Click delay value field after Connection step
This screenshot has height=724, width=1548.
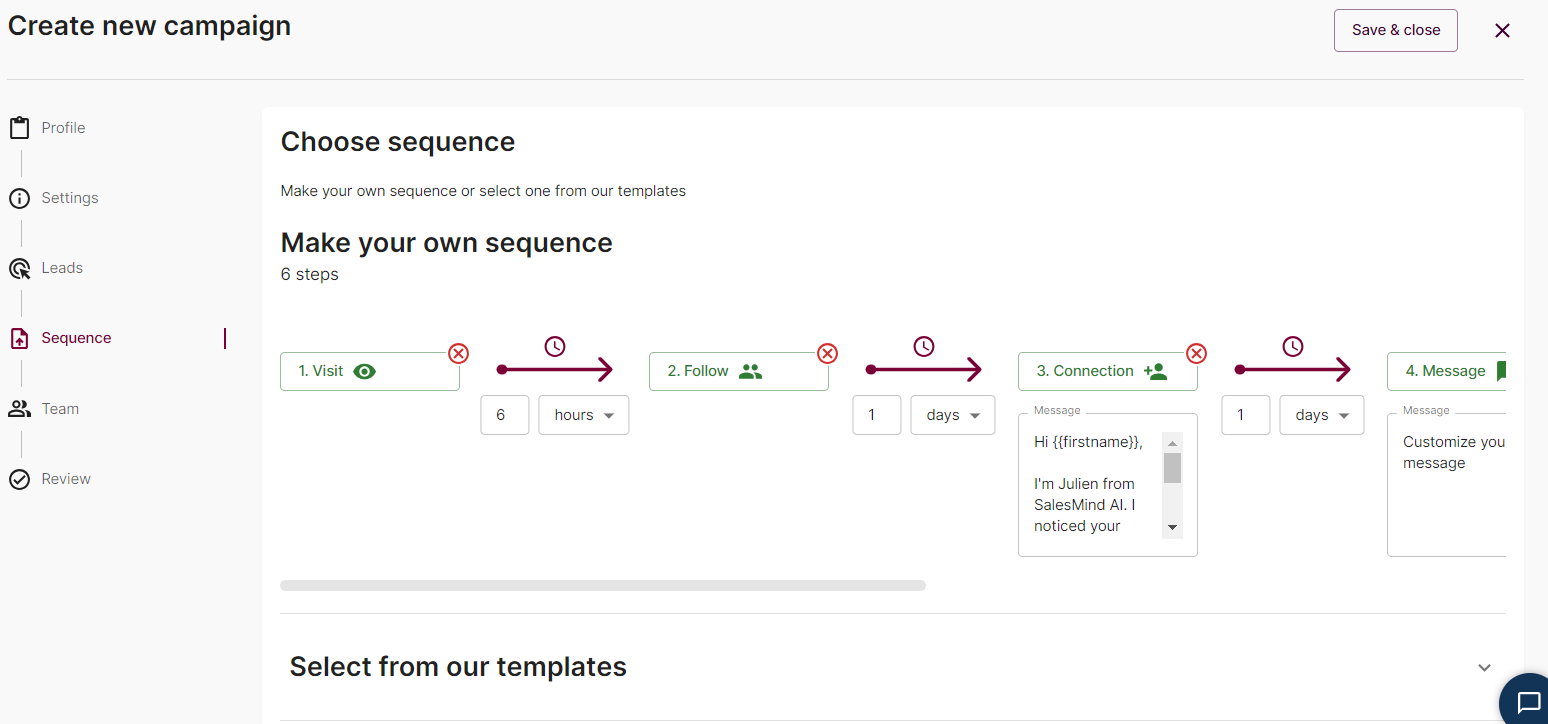pos(1246,415)
